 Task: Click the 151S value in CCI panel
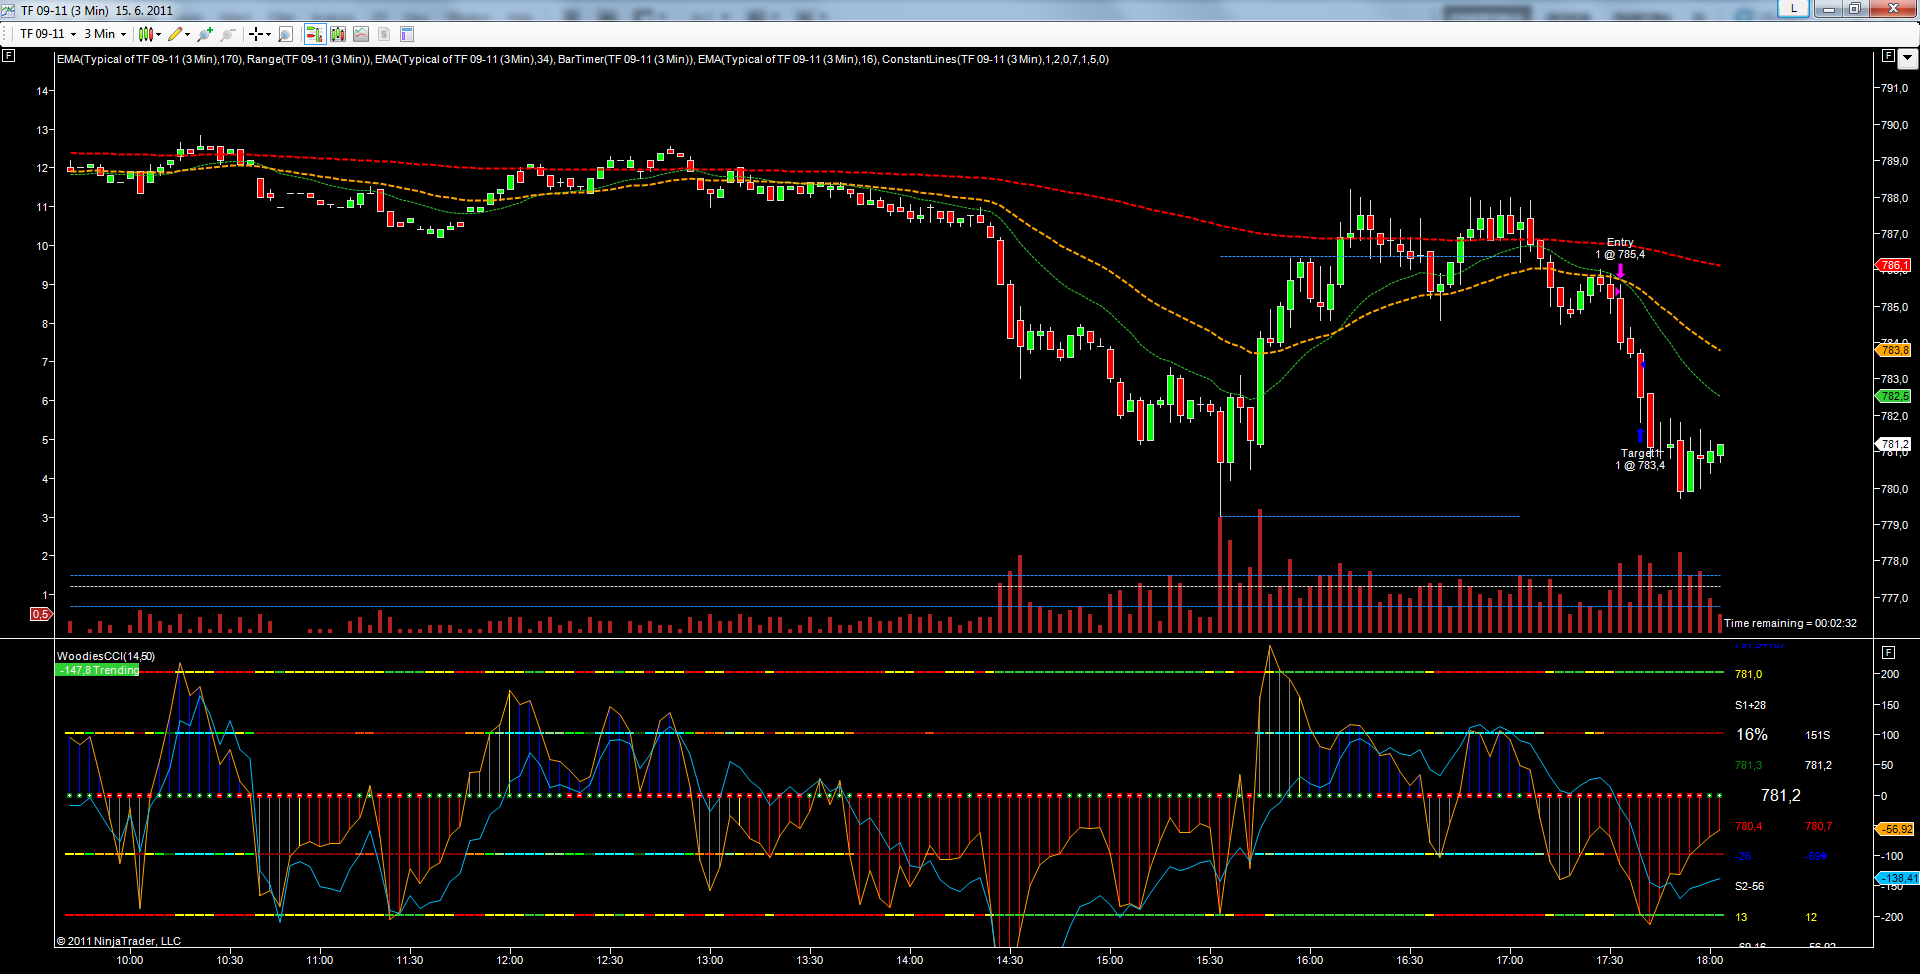pyautogui.click(x=1817, y=735)
